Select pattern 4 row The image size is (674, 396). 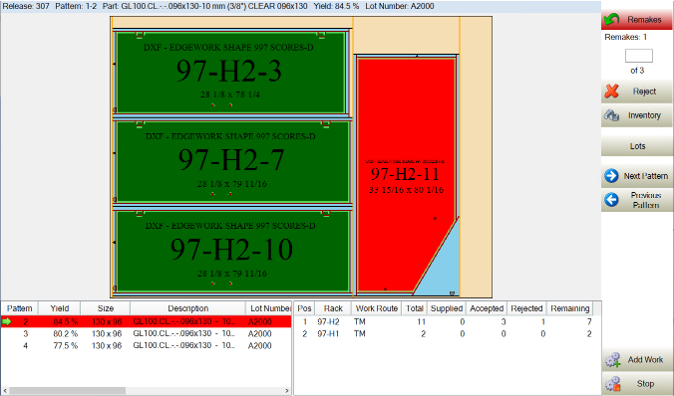(x=146, y=345)
